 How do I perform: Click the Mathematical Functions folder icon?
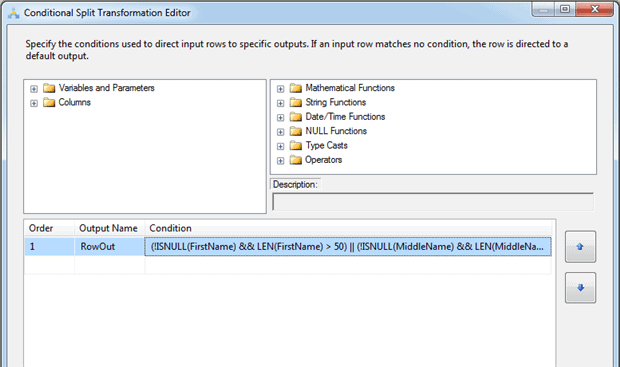(295, 88)
